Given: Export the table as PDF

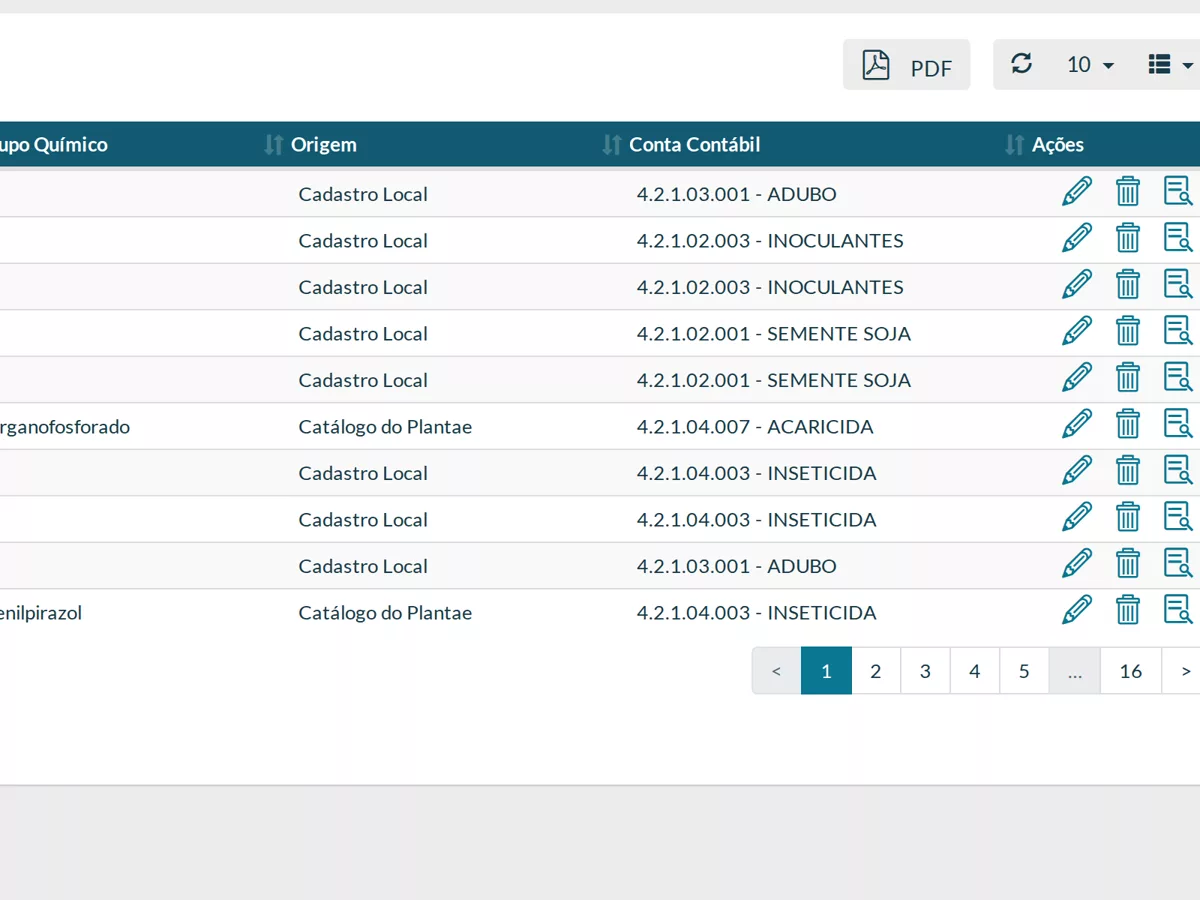Looking at the screenshot, I should 906,65.
